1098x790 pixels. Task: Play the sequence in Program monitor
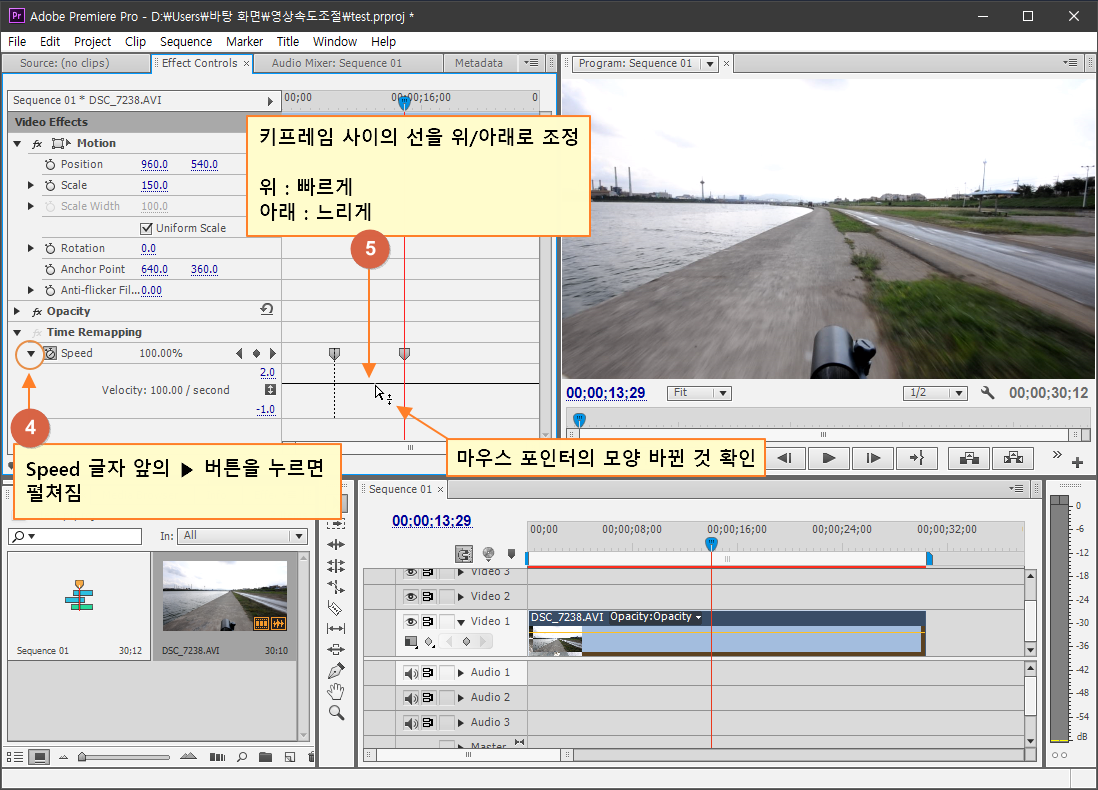[828, 458]
